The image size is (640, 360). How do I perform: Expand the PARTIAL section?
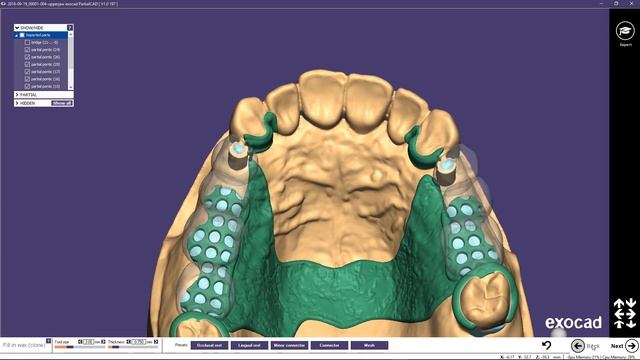(x=17, y=95)
